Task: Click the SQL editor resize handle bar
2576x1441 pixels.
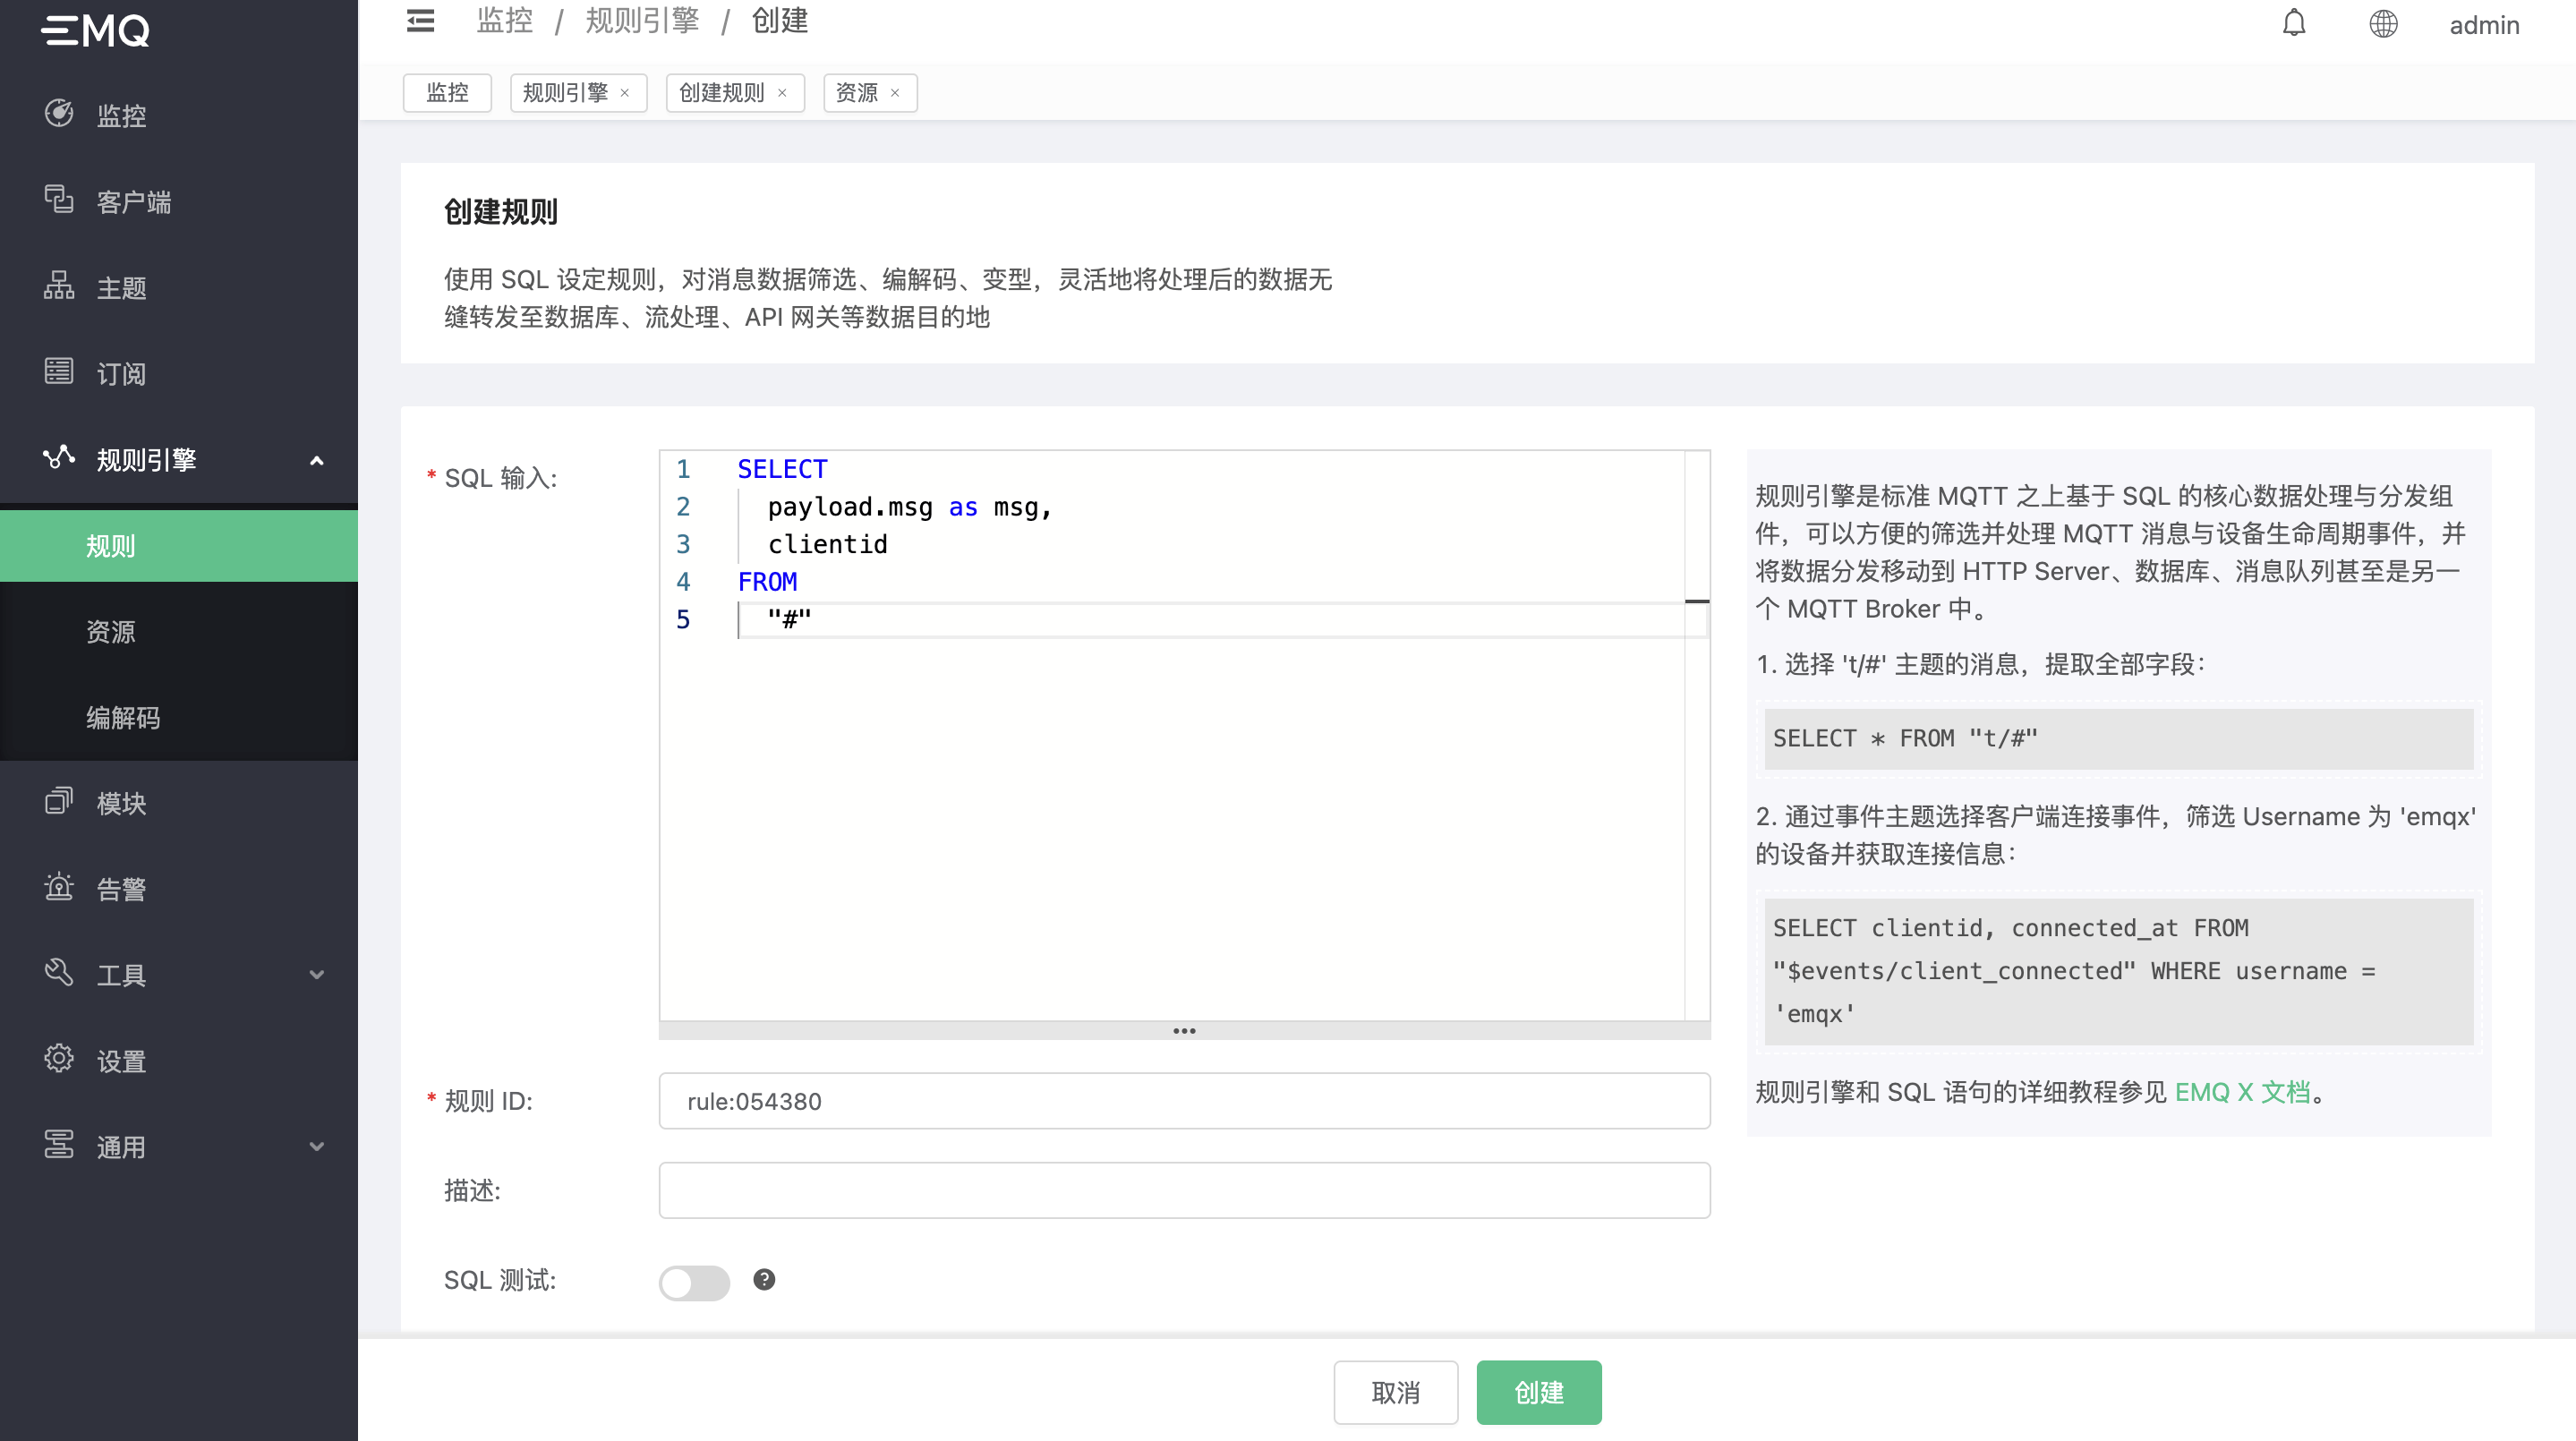Action: 1184,1030
